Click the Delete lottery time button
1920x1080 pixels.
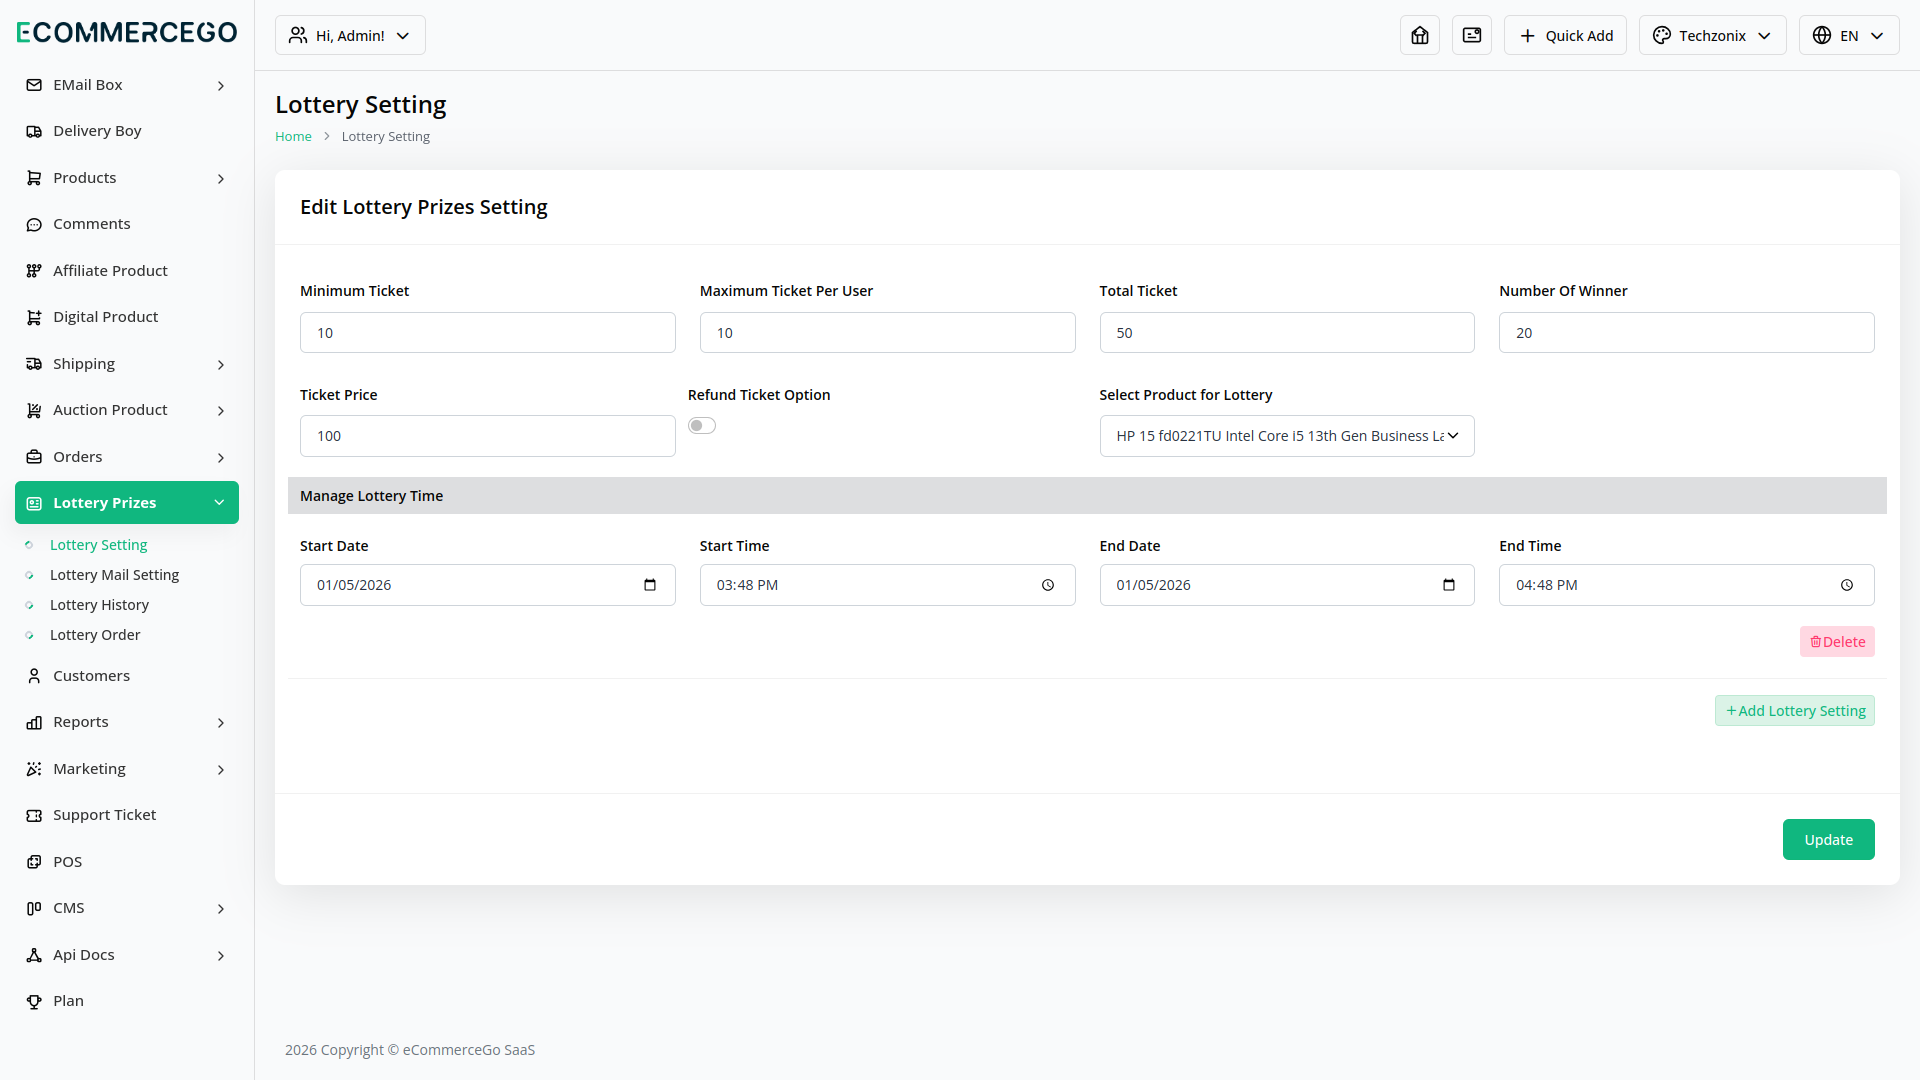click(x=1837, y=642)
